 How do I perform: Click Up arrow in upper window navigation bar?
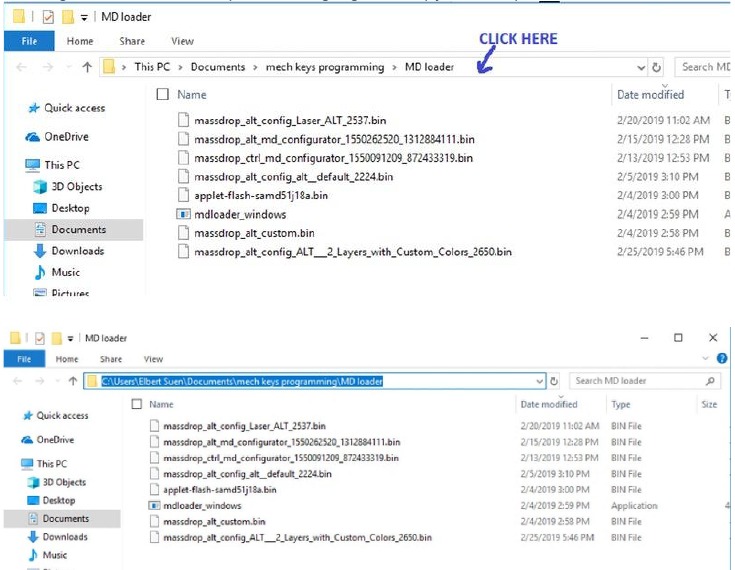(87, 67)
